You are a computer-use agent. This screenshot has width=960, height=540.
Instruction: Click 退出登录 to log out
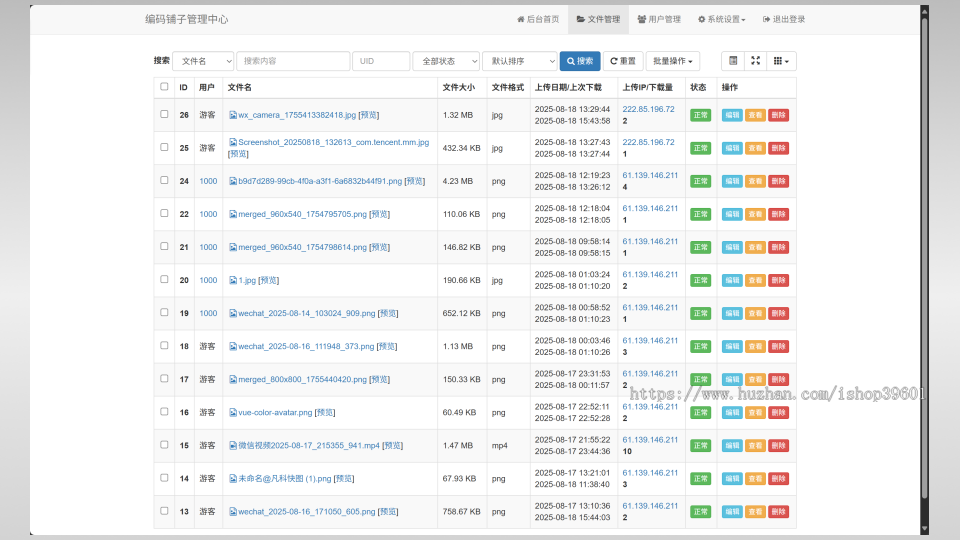(784, 19)
